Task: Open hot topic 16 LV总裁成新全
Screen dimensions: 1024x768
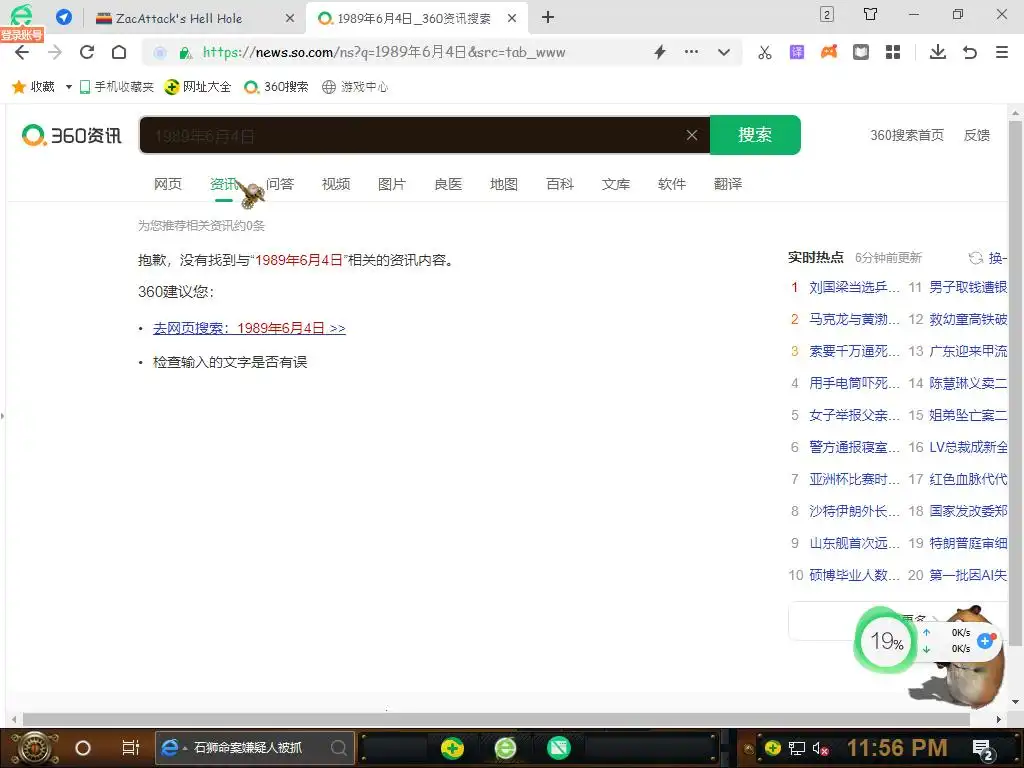Action: (968, 447)
